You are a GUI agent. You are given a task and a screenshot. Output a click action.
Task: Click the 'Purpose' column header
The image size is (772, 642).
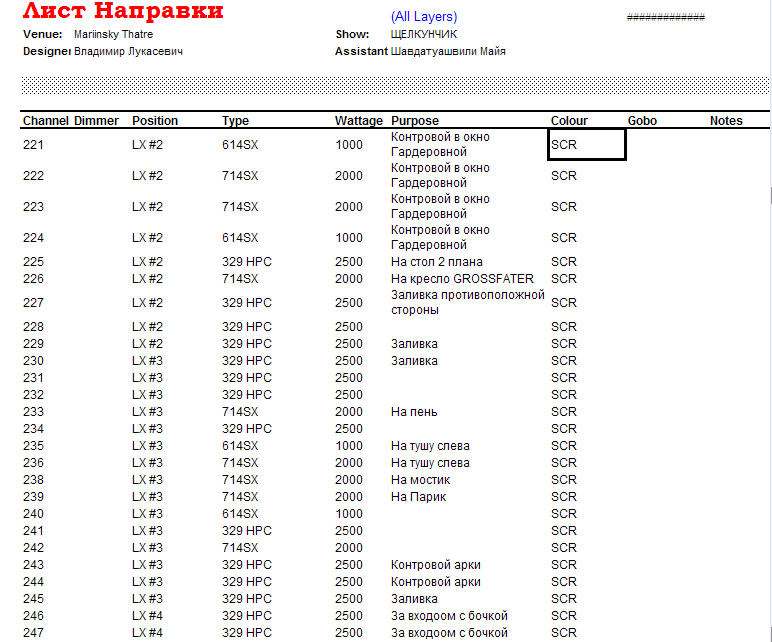pos(415,121)
